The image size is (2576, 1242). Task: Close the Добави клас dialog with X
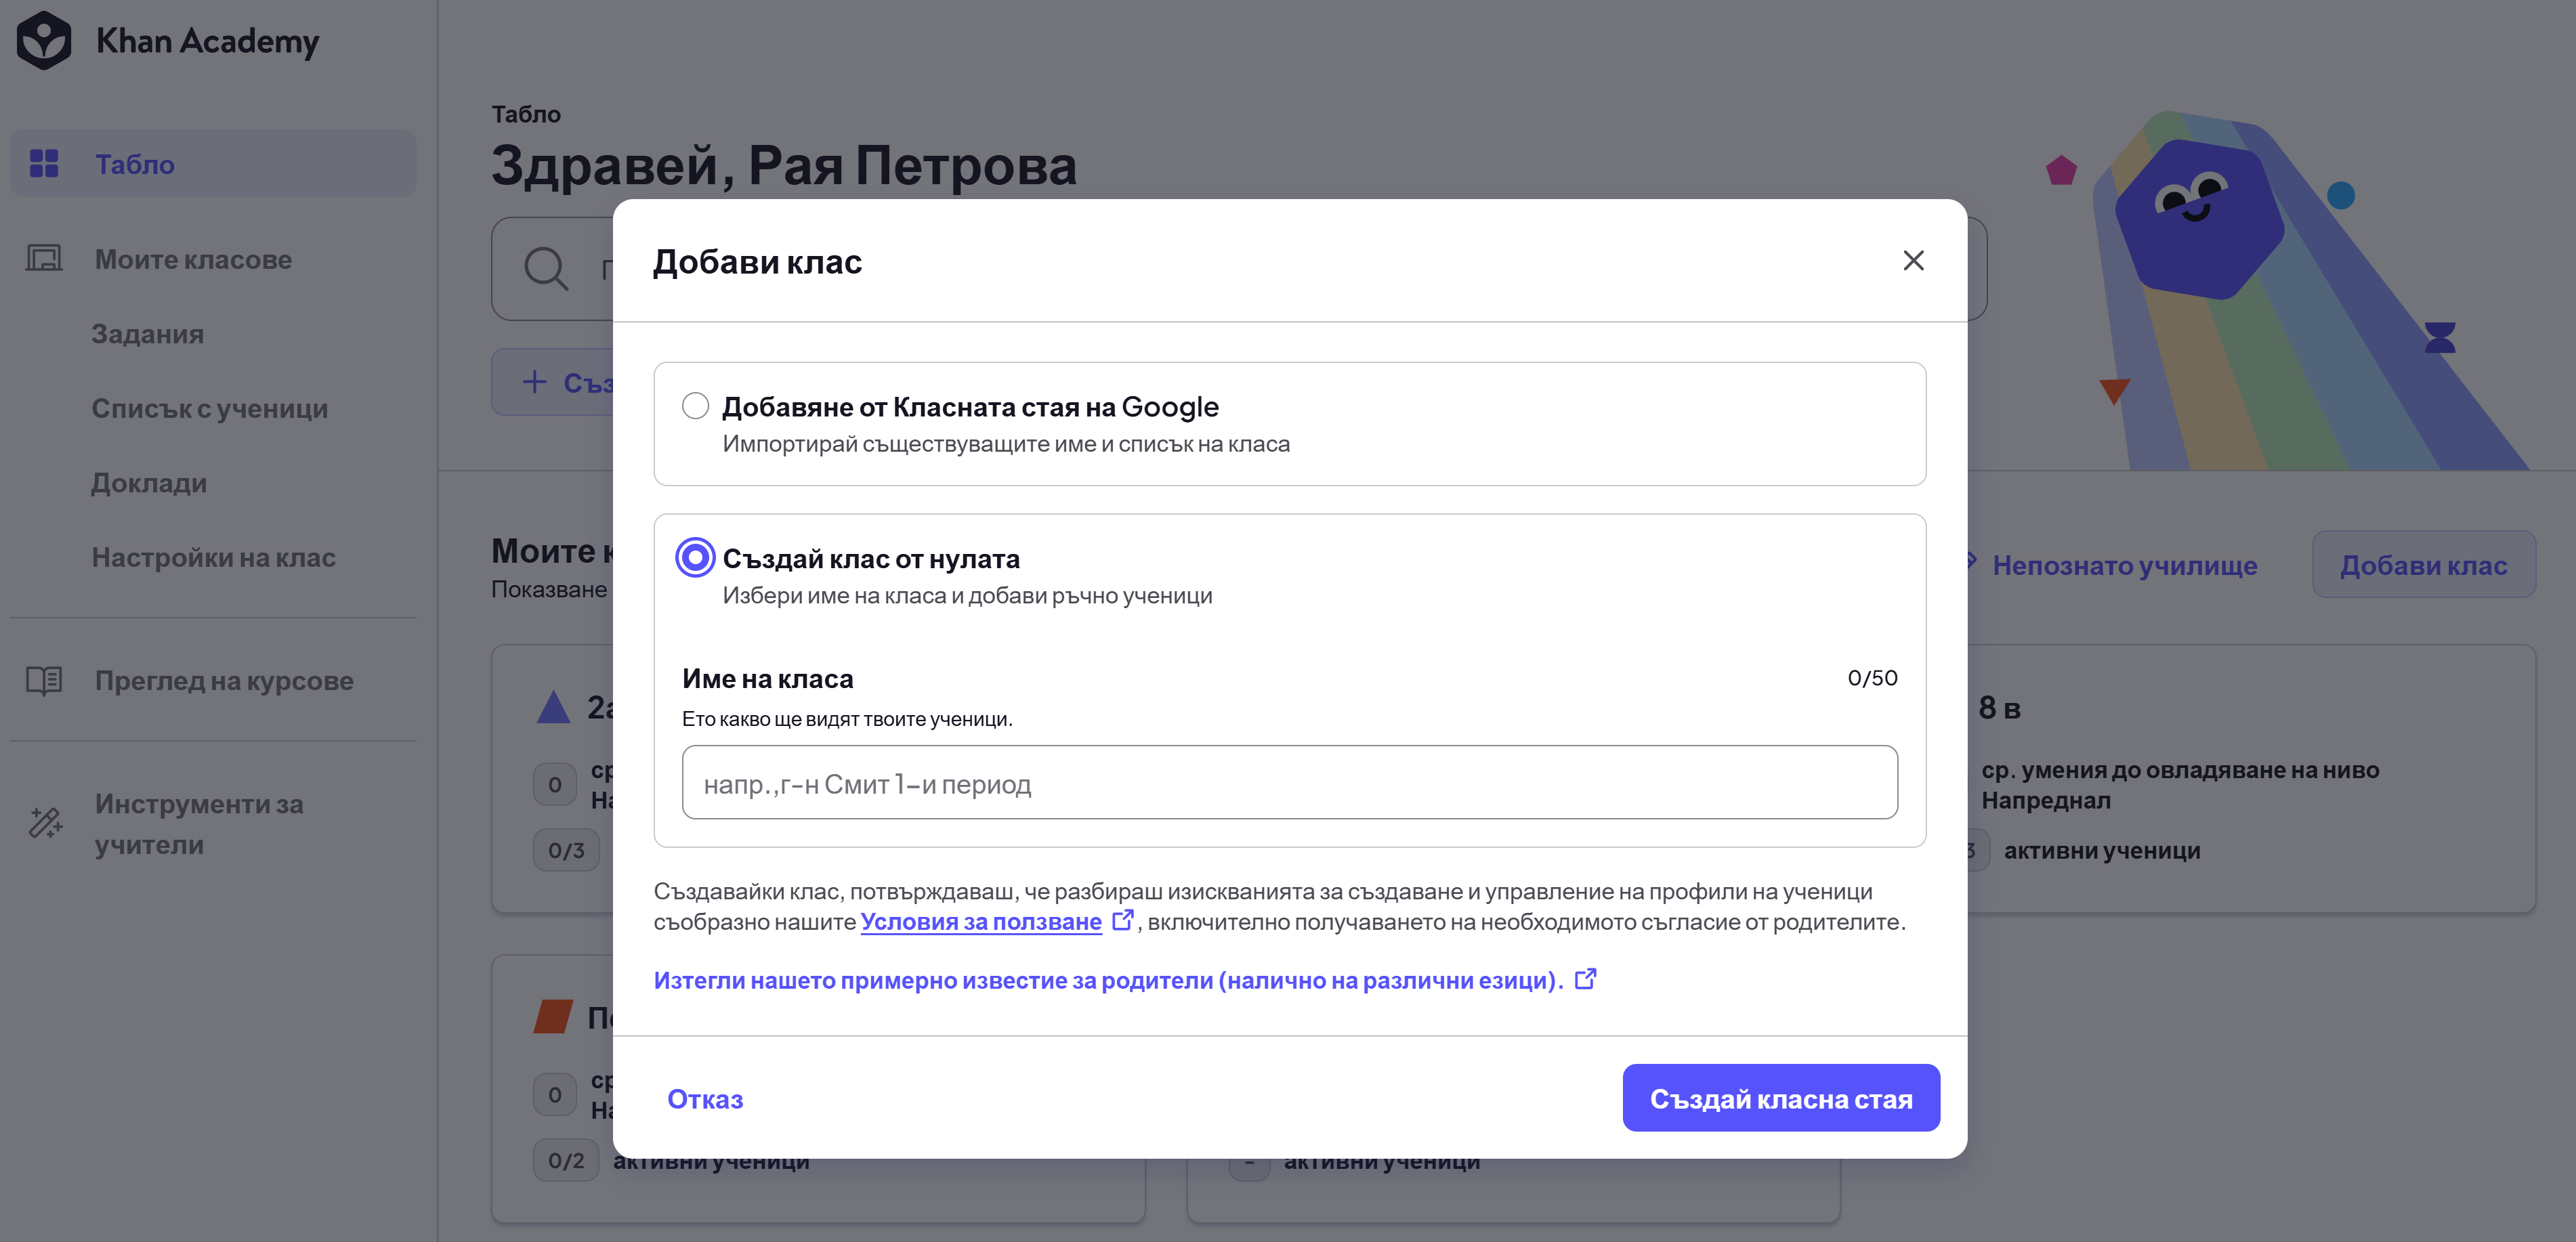[x=1913, y=261]
